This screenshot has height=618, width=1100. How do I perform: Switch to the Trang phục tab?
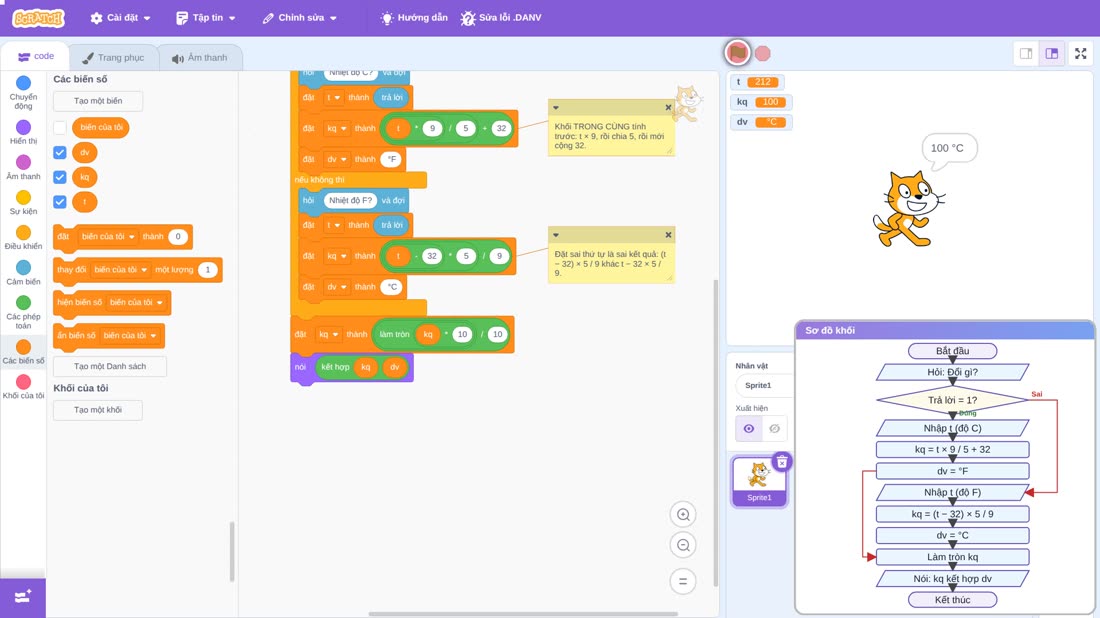tap(113, 58)
